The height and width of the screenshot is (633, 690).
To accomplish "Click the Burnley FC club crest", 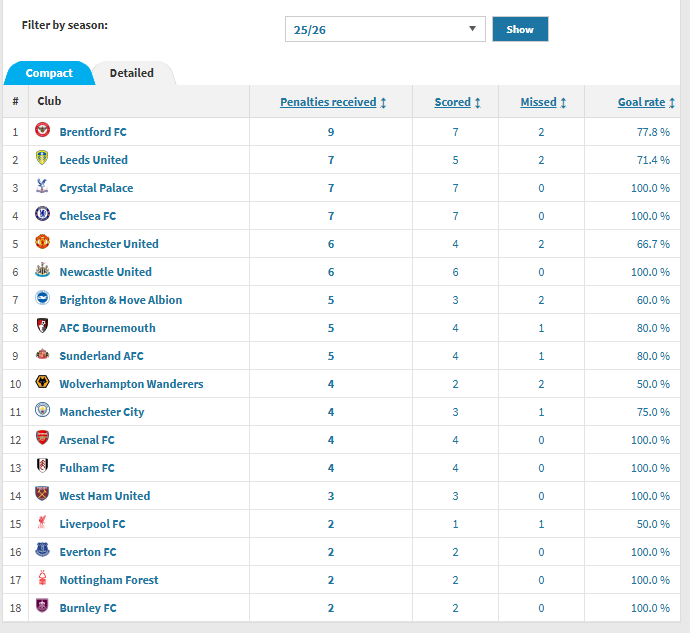I will point(42,605).
